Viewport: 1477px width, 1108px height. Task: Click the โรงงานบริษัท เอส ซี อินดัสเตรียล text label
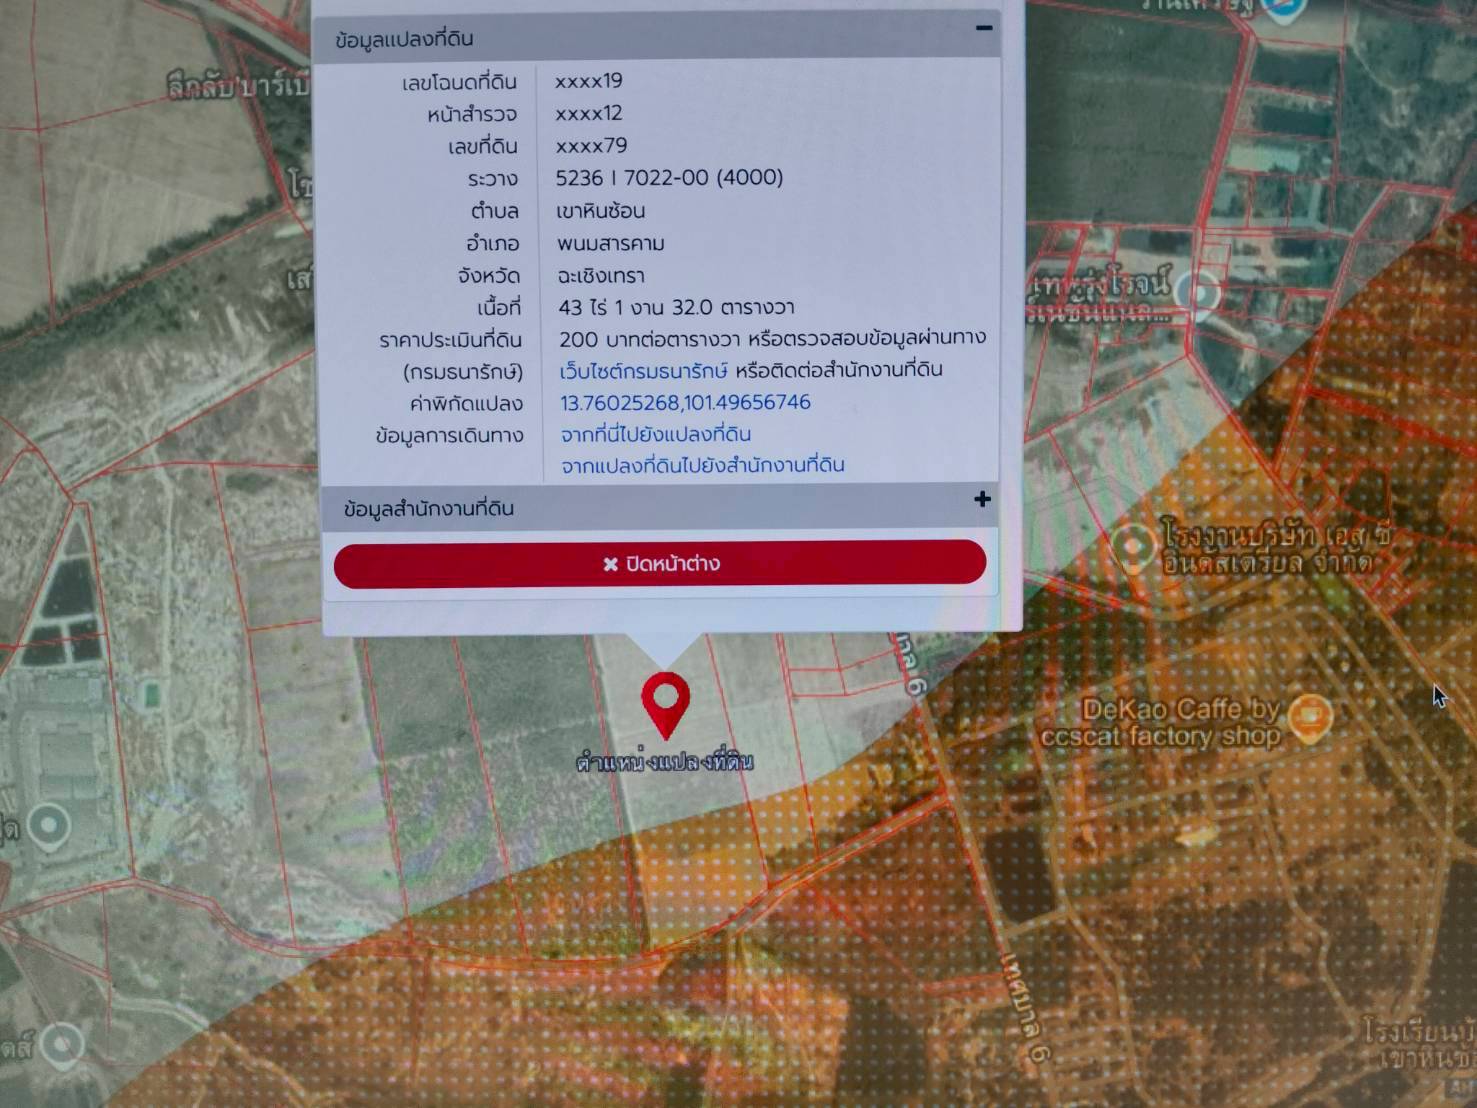click(1275, 548)
